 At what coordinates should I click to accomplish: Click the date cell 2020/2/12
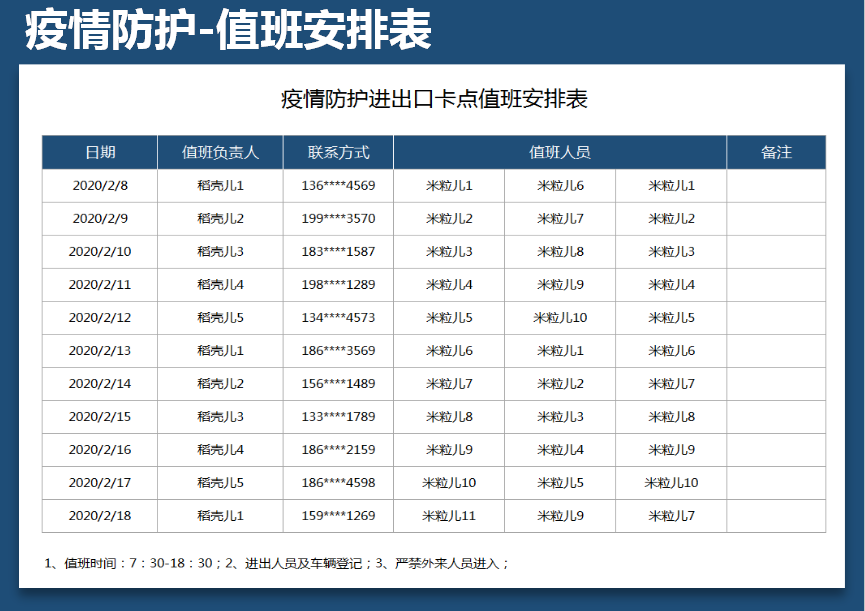click(98, 317)
